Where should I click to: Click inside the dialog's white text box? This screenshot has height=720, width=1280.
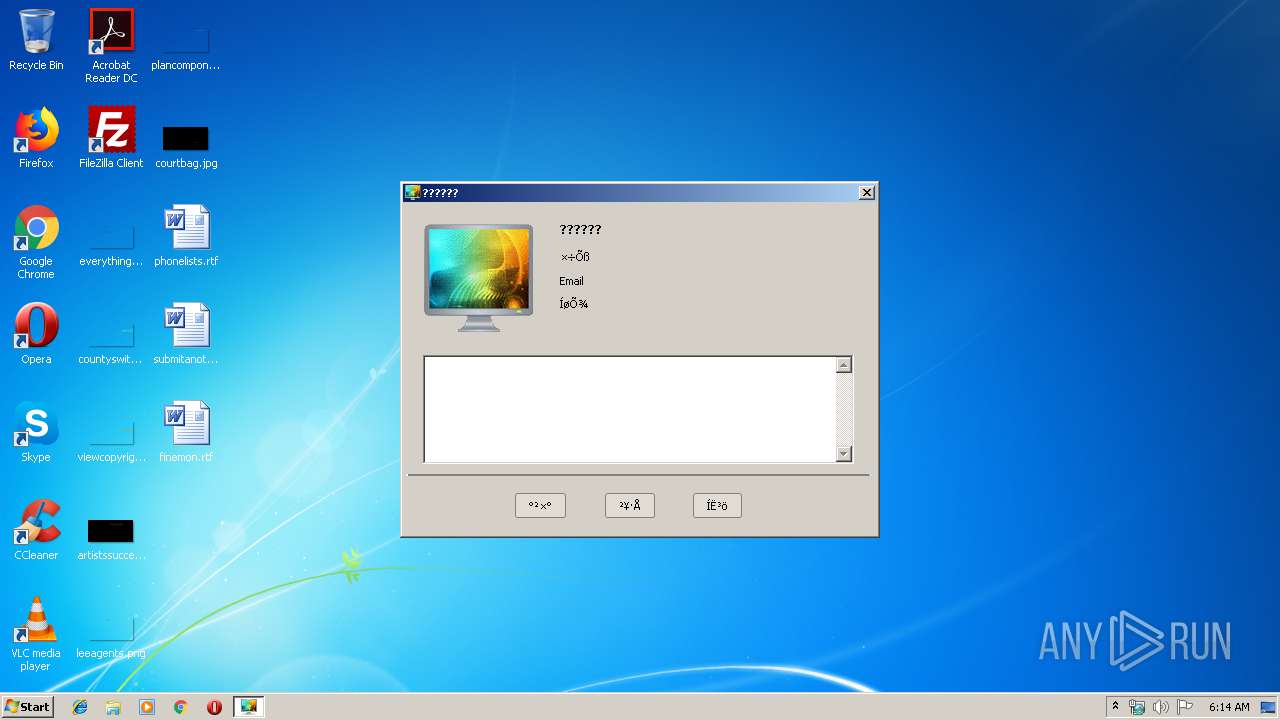point(630,409)
